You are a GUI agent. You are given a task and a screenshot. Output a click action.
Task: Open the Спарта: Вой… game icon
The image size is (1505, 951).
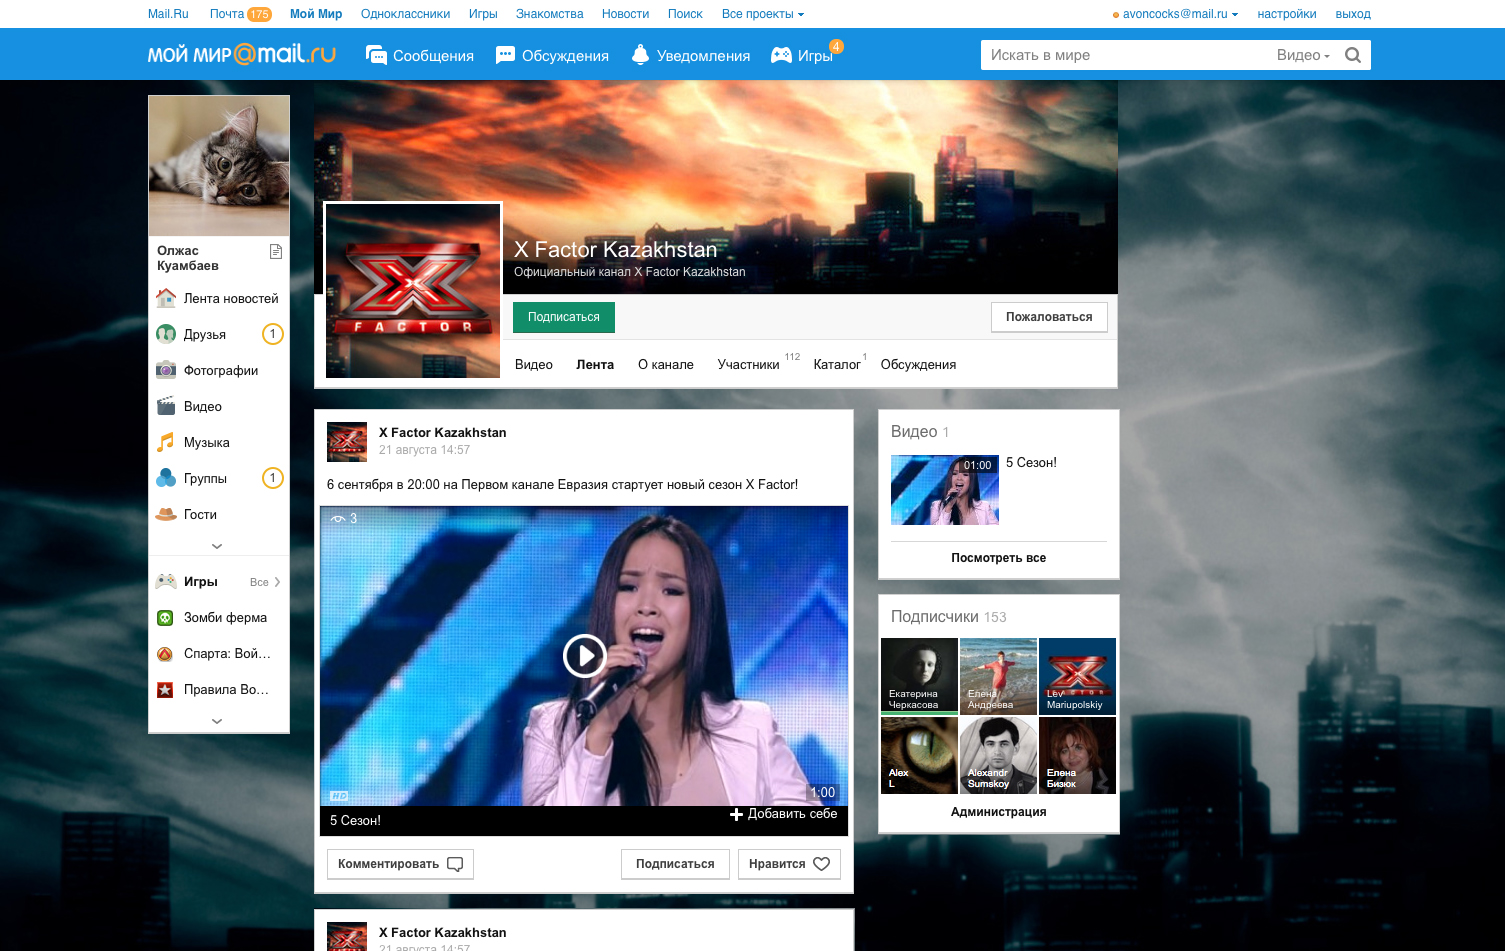click(166, 654)
